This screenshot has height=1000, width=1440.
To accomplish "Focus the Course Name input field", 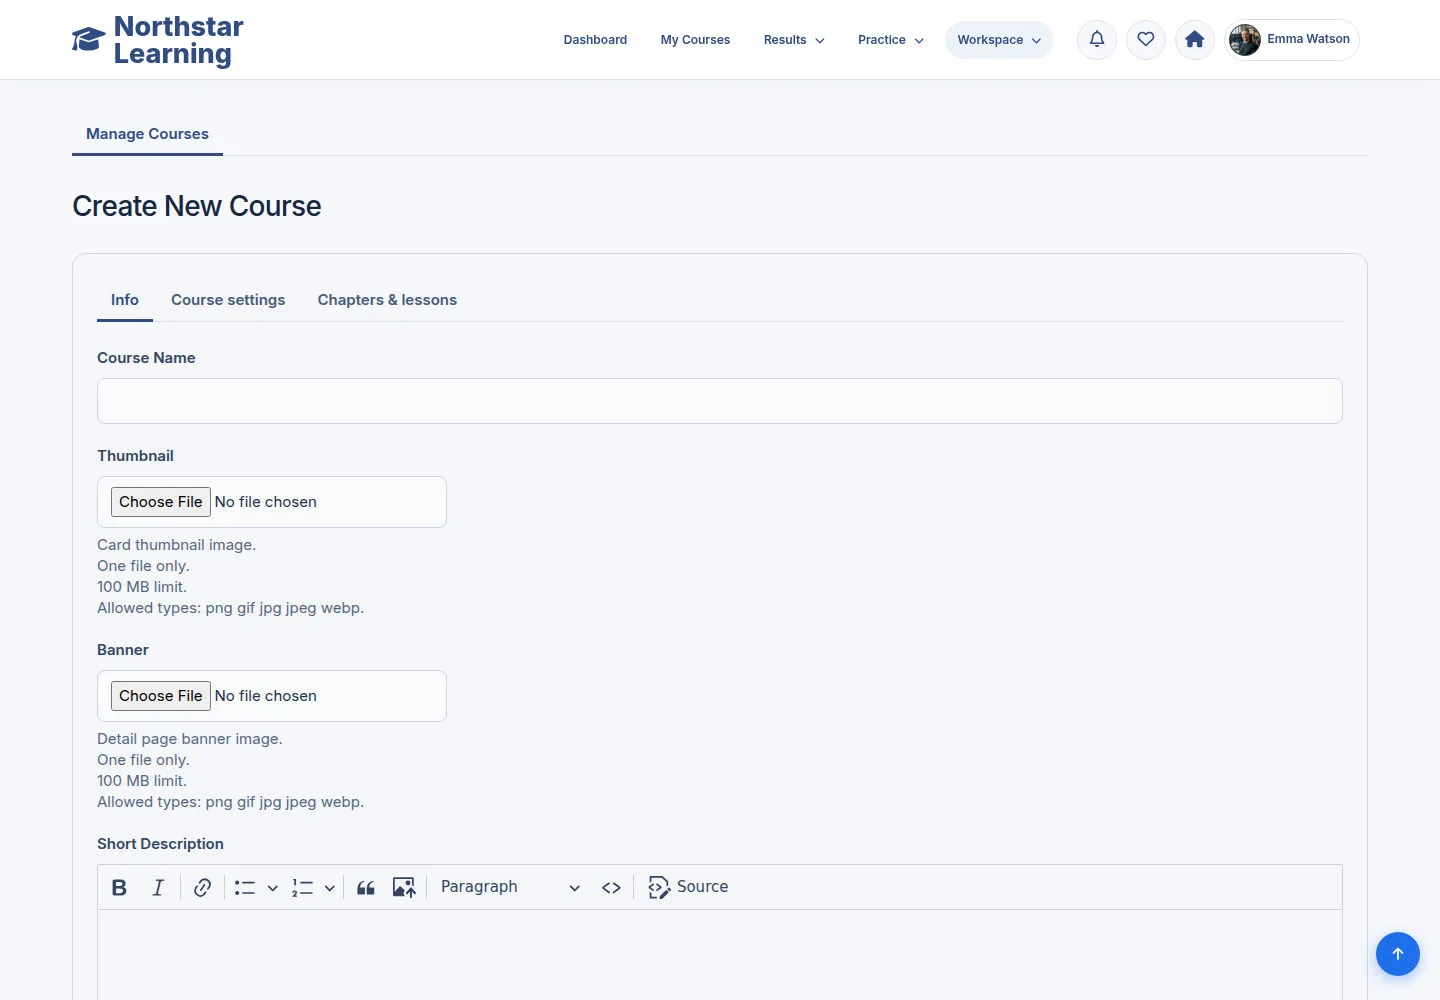I will (720, 401).
